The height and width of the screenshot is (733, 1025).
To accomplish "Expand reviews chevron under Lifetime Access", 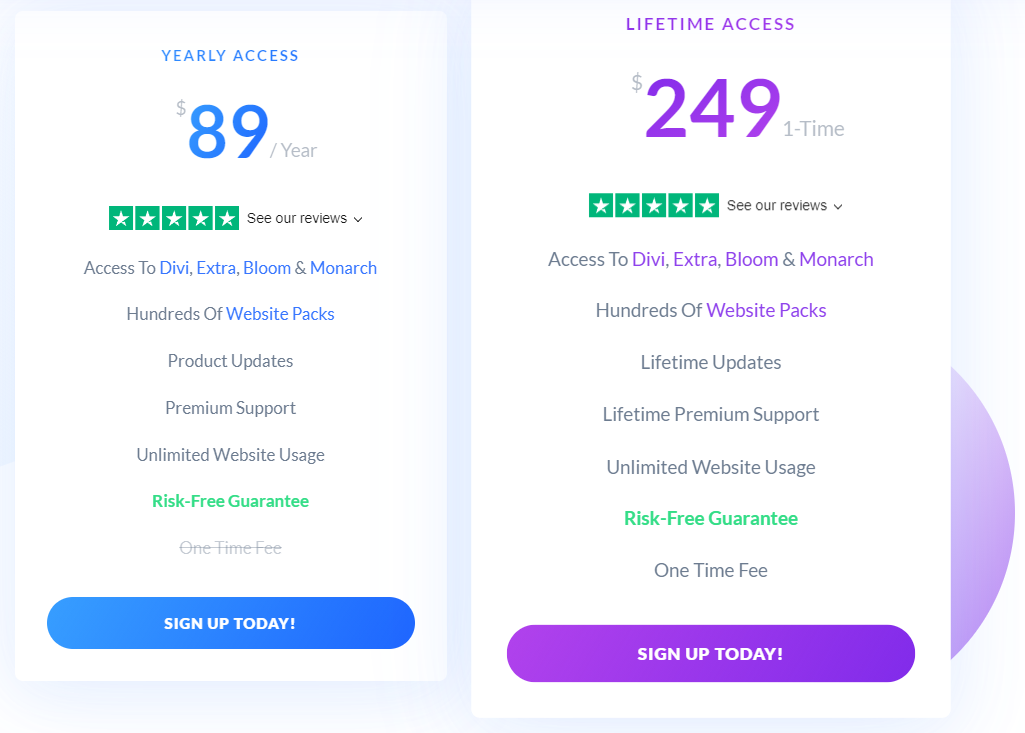I will click(837, 207).
